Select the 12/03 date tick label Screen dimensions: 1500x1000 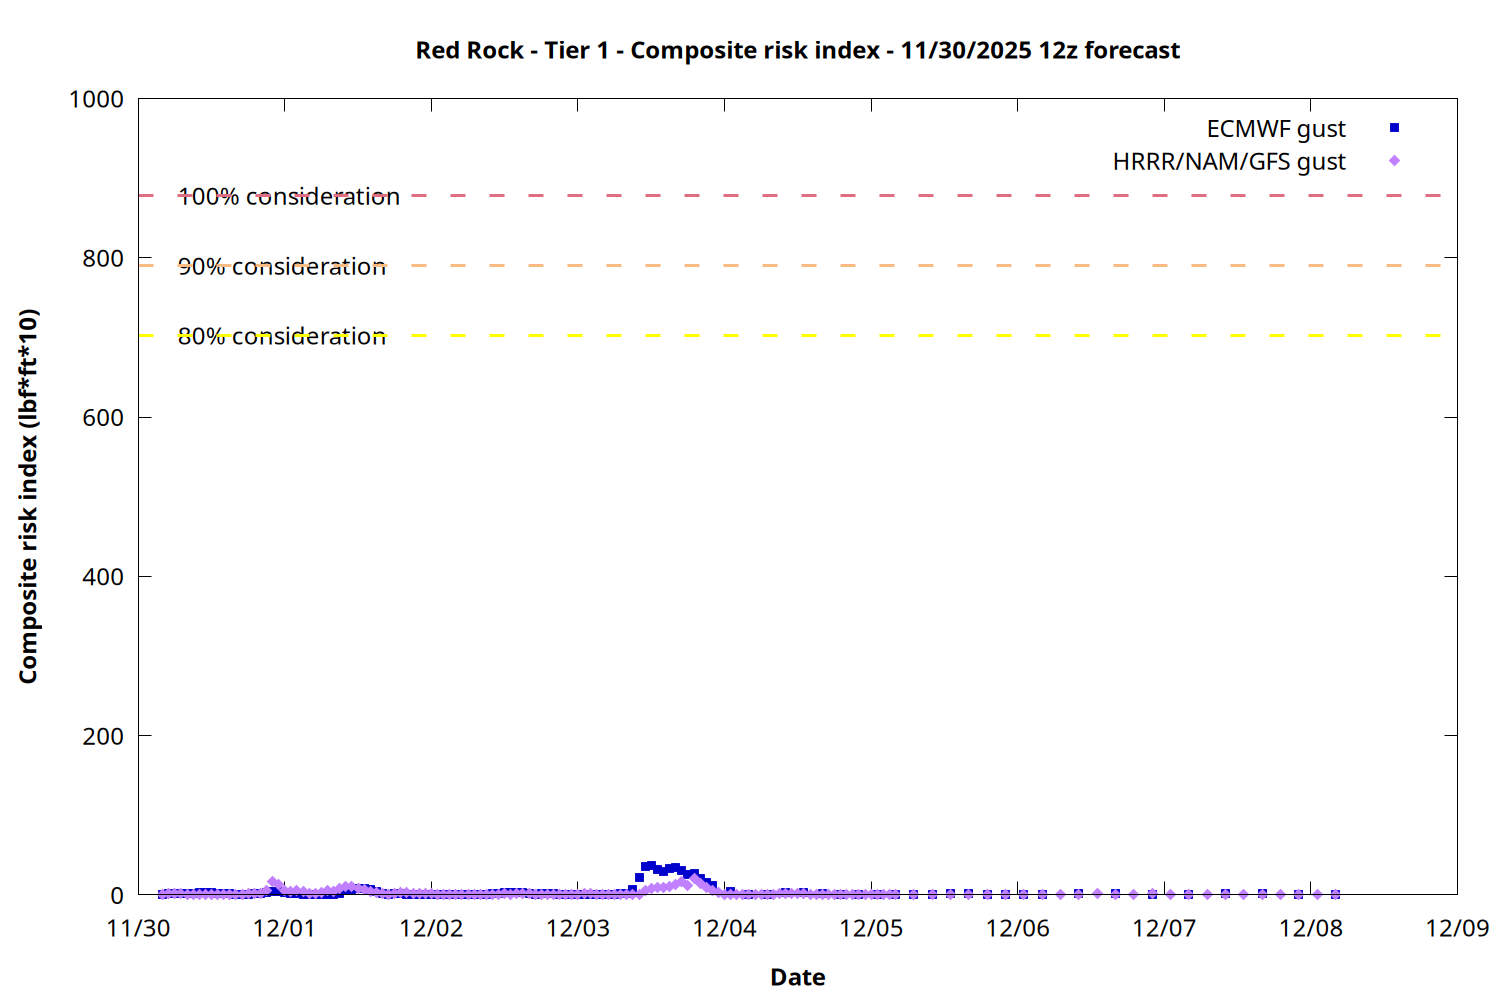[x=578, y=929]
